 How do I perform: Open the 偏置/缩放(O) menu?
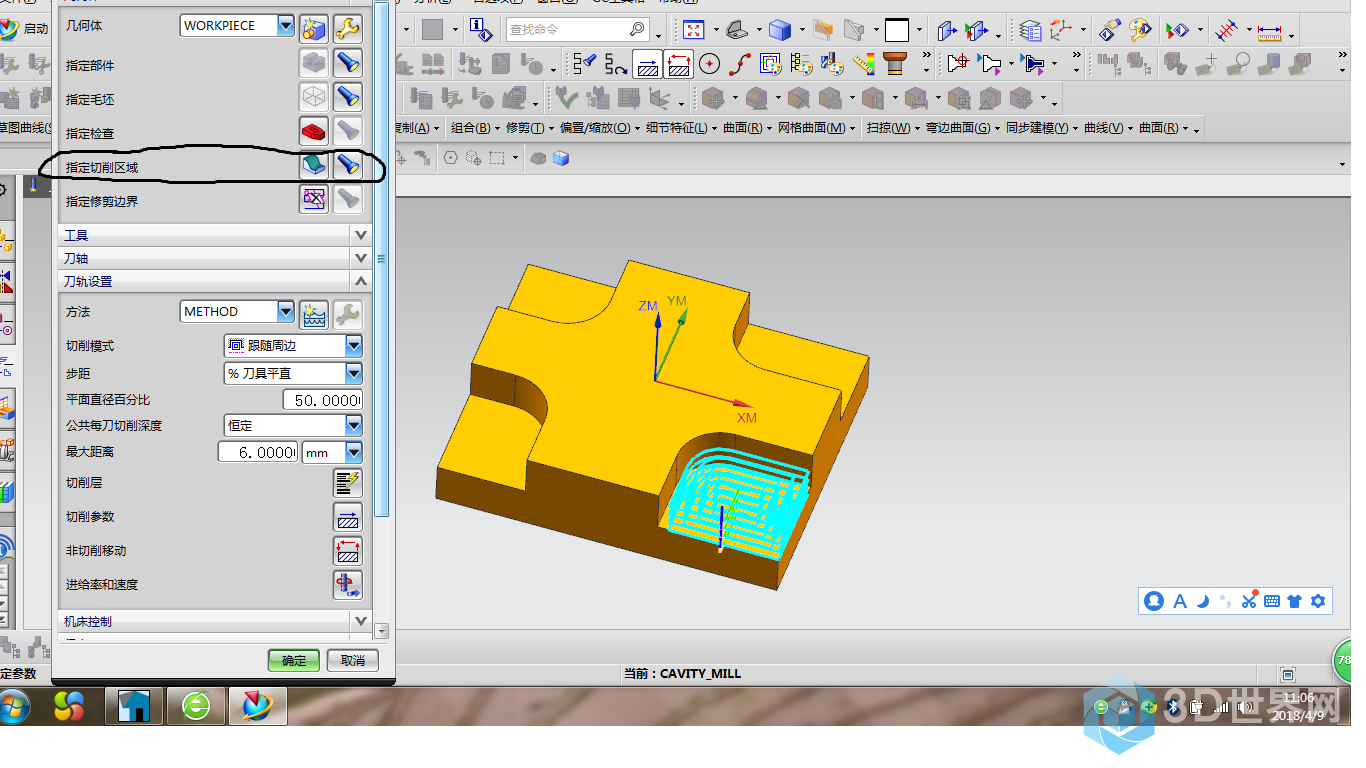point(600,128)
